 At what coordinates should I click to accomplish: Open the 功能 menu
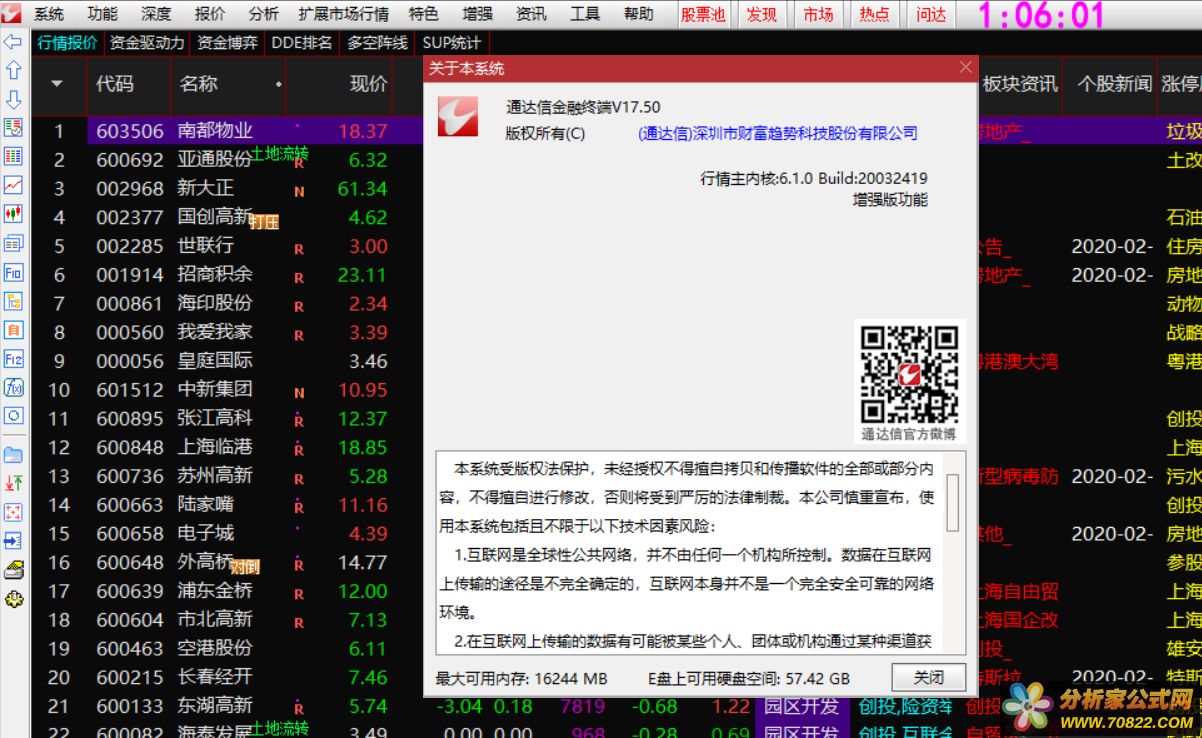point(102,14)
